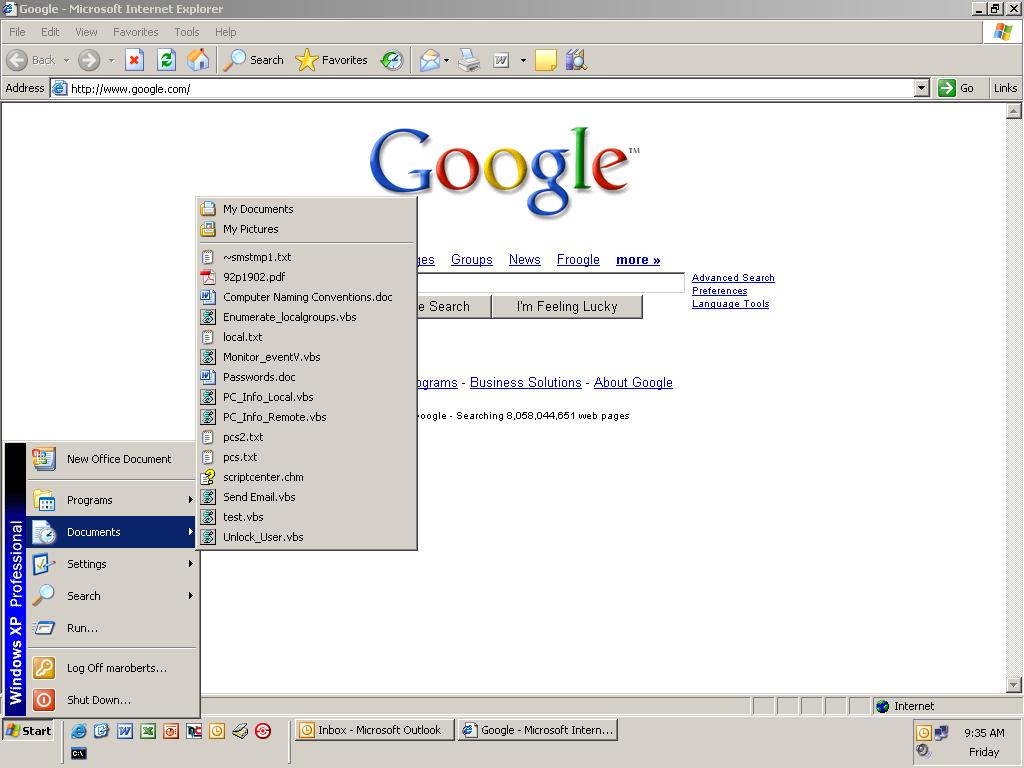The image size is (1024, 768).
Task: Open Mail via the envelope toolbar icon
Action: [x=428, y=60]
